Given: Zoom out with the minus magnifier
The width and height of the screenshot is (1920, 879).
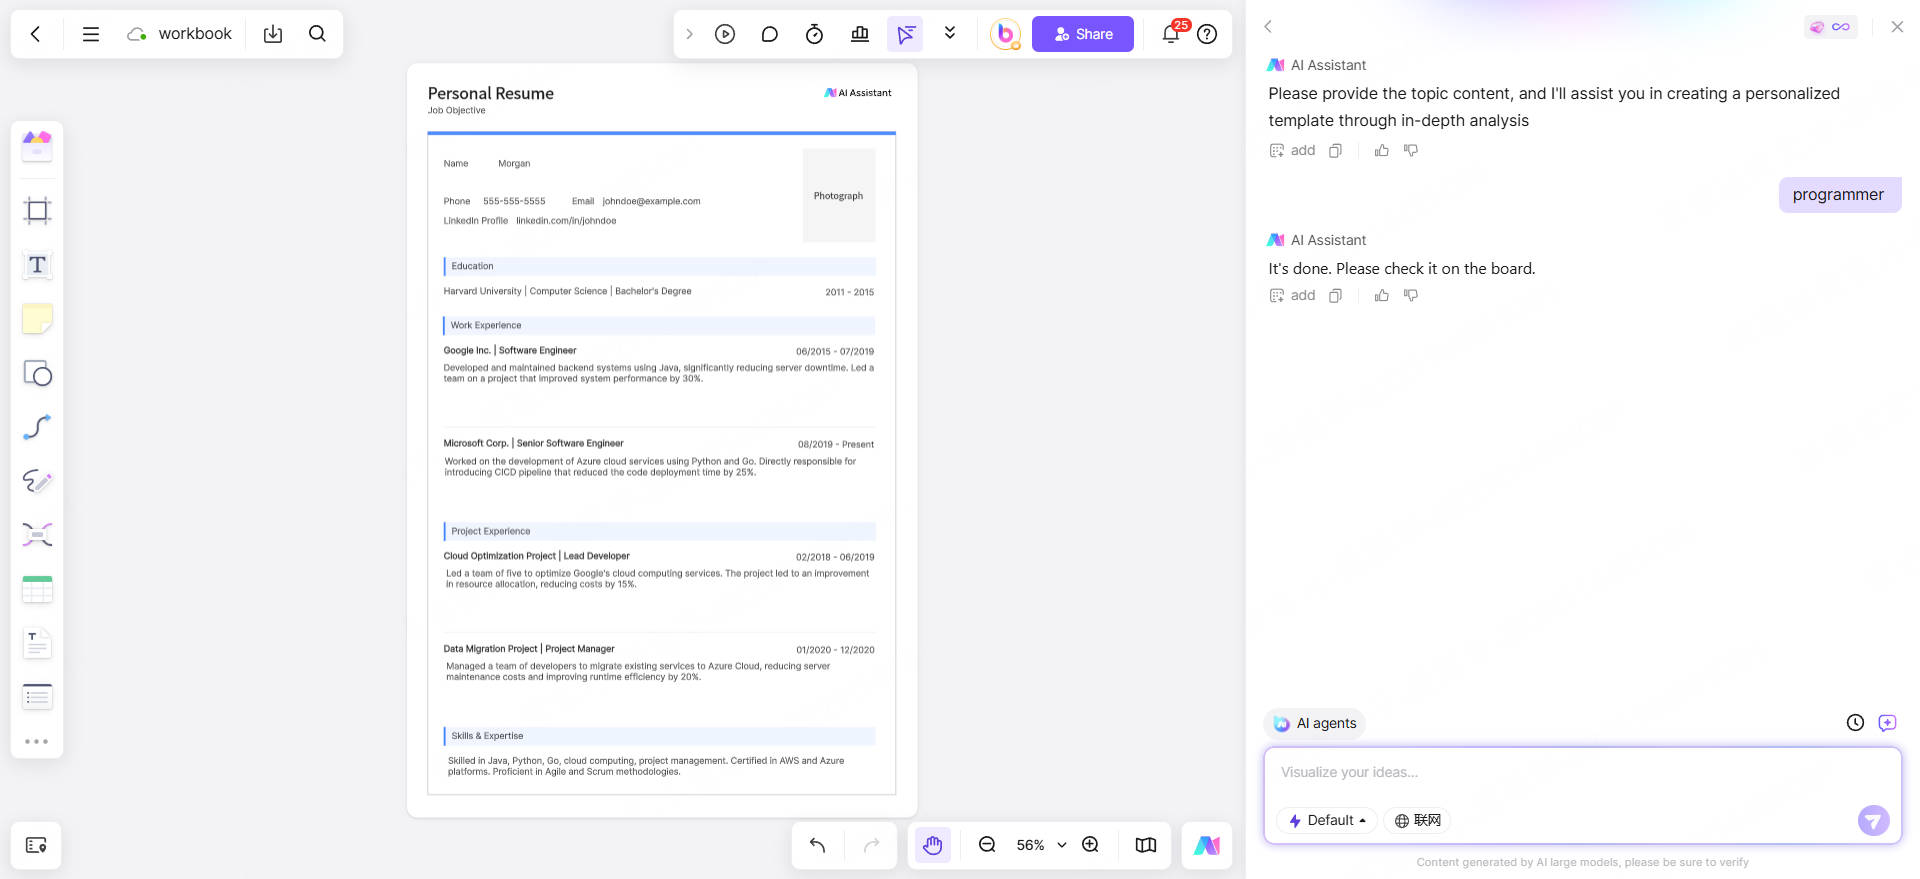Looking at the screenshot, I should [x=987, y=845].
